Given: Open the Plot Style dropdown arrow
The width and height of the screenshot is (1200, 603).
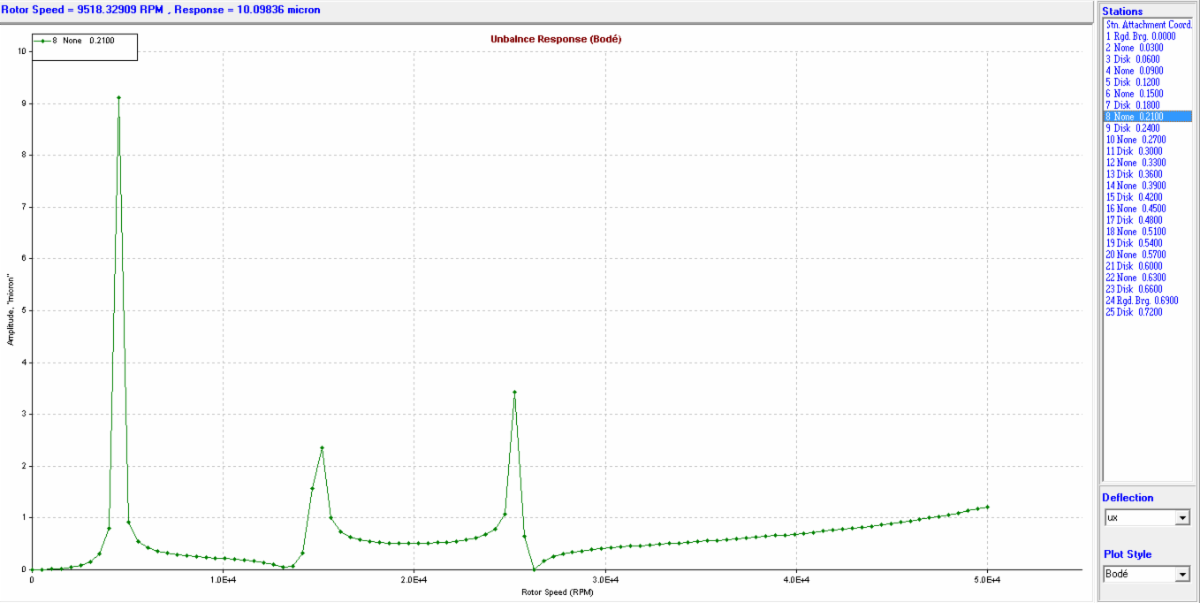Looking at the screenshot, I should click(x=1182, y=574).
